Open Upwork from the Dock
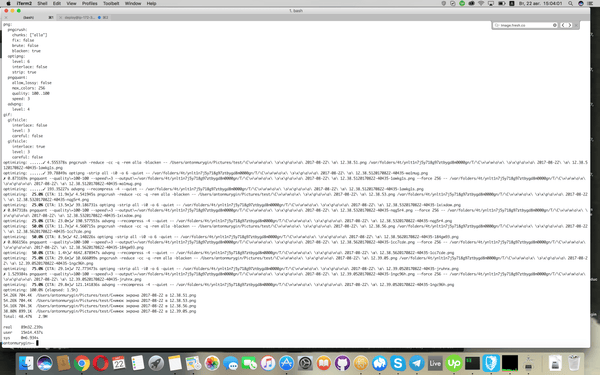 pos(454,363)
